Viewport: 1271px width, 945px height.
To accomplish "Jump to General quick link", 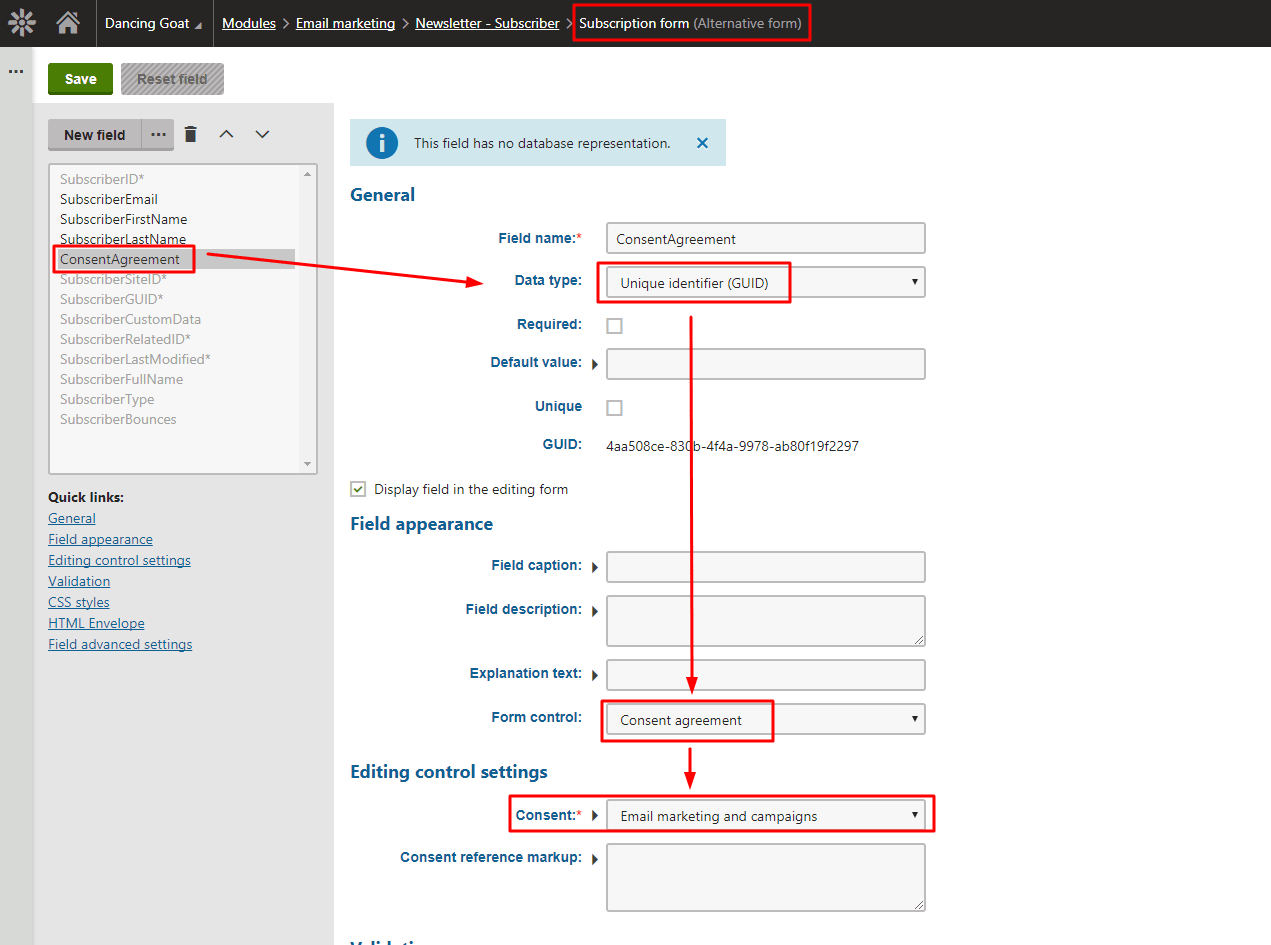I will click(72, 518).
